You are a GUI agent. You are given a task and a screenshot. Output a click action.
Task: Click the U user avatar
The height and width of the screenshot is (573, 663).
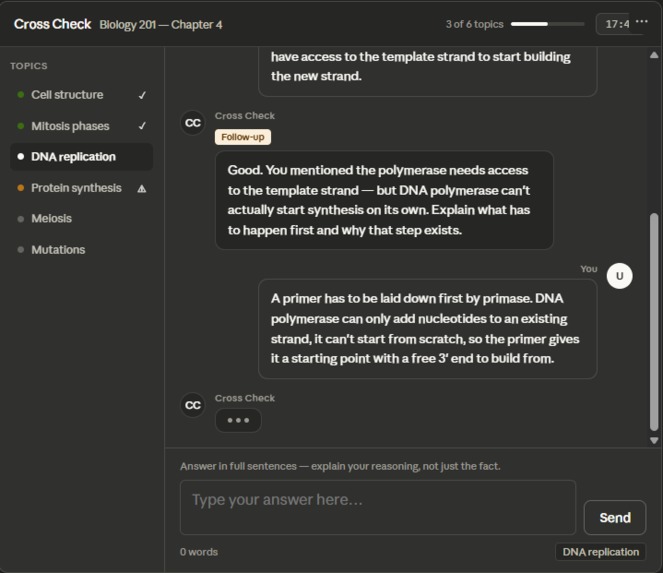[619, 276]
